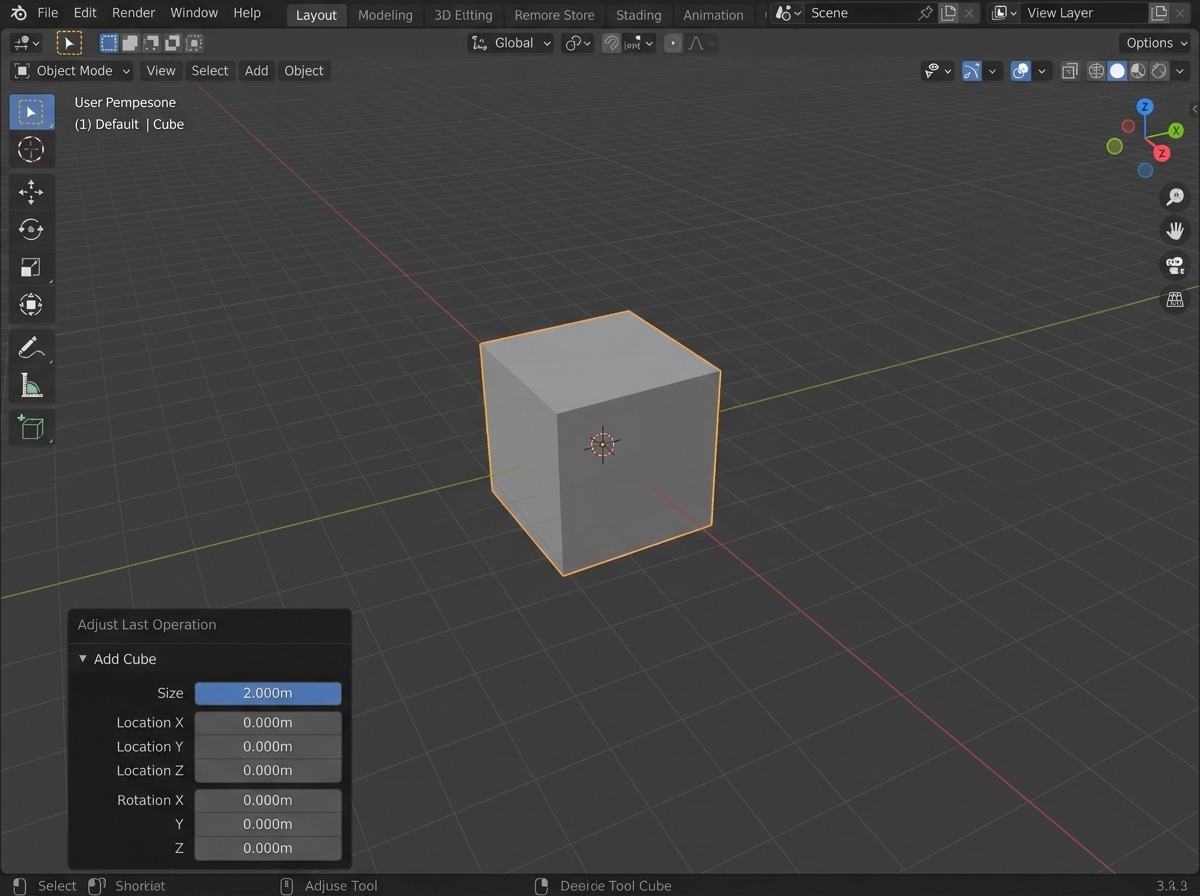Click the green X axis gizmo handle
Image resolution: width=1200 pixels, height=896 pixels.
pyautogui.click(x=1176, y=131)
